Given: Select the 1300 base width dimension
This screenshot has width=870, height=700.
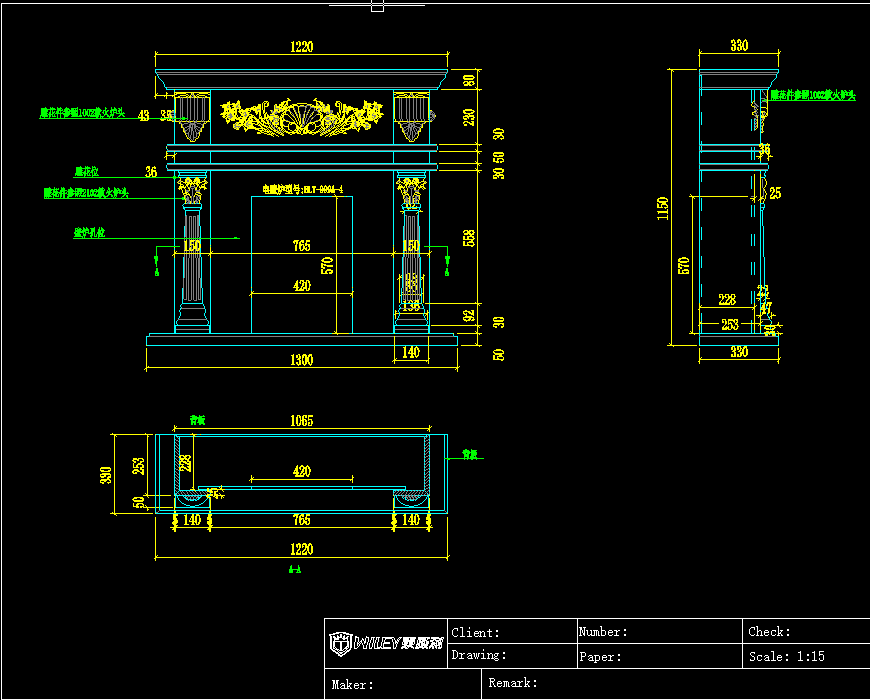Looking at the screenshot, I should pos(301,360).
